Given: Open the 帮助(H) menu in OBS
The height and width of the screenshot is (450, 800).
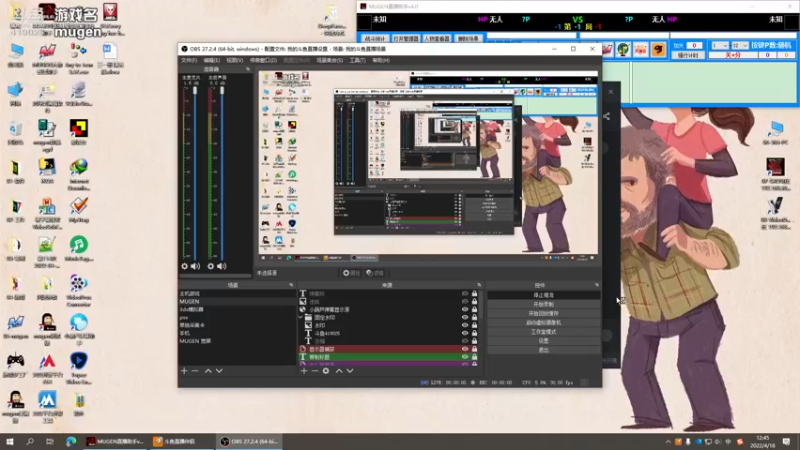Looking at the screenshot, I should click(x=381, y=60).
